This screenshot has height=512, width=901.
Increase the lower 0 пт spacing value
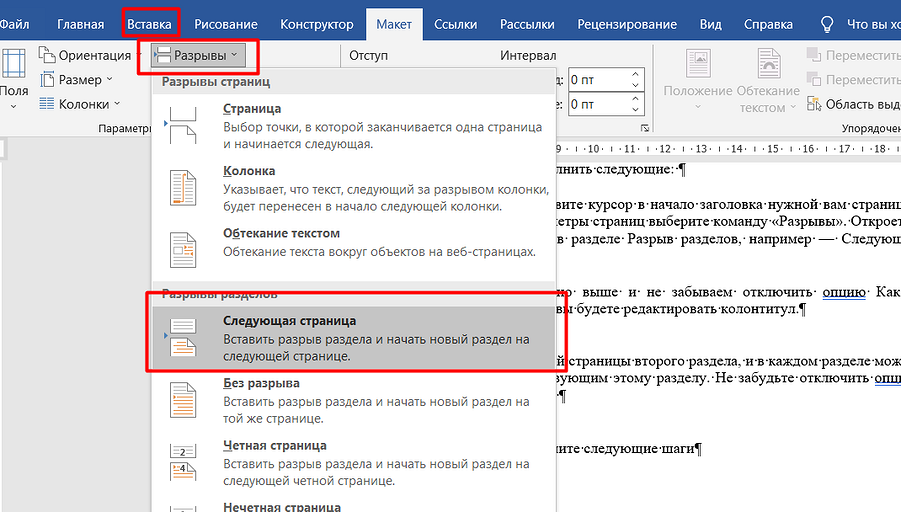pos(636,99)
